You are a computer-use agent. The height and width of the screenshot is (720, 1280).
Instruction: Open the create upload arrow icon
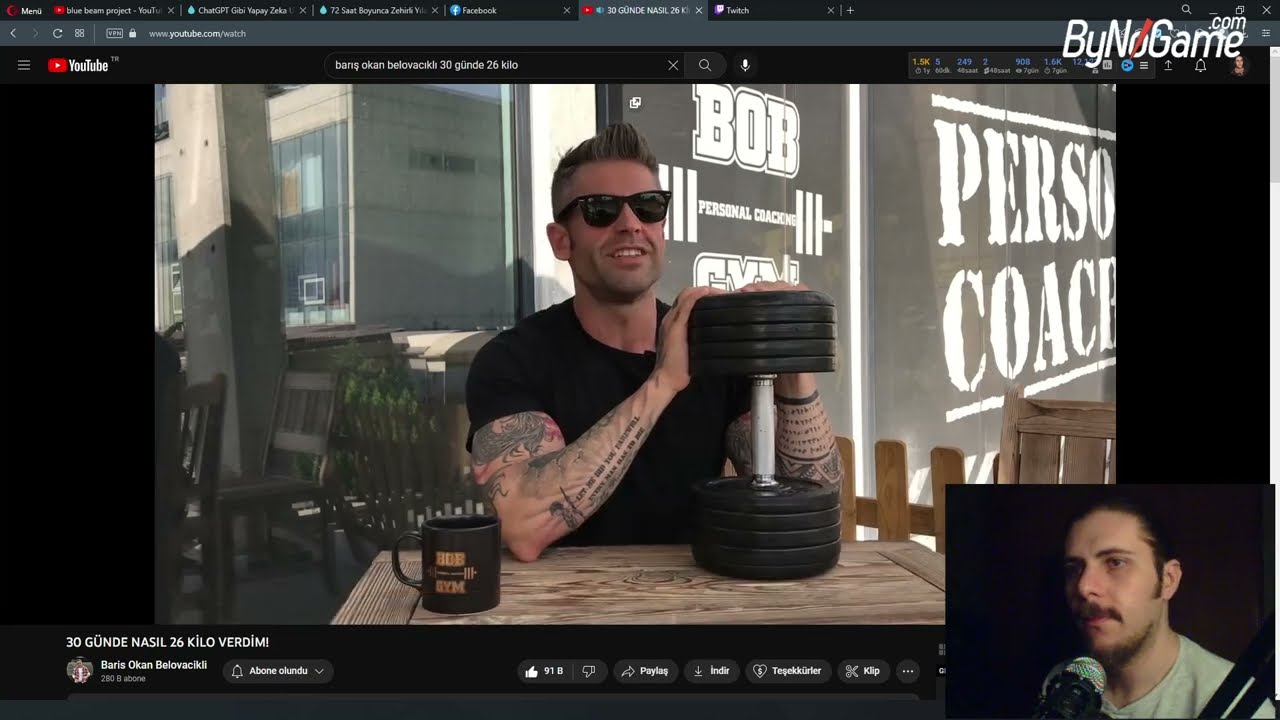pos(1168,65)
